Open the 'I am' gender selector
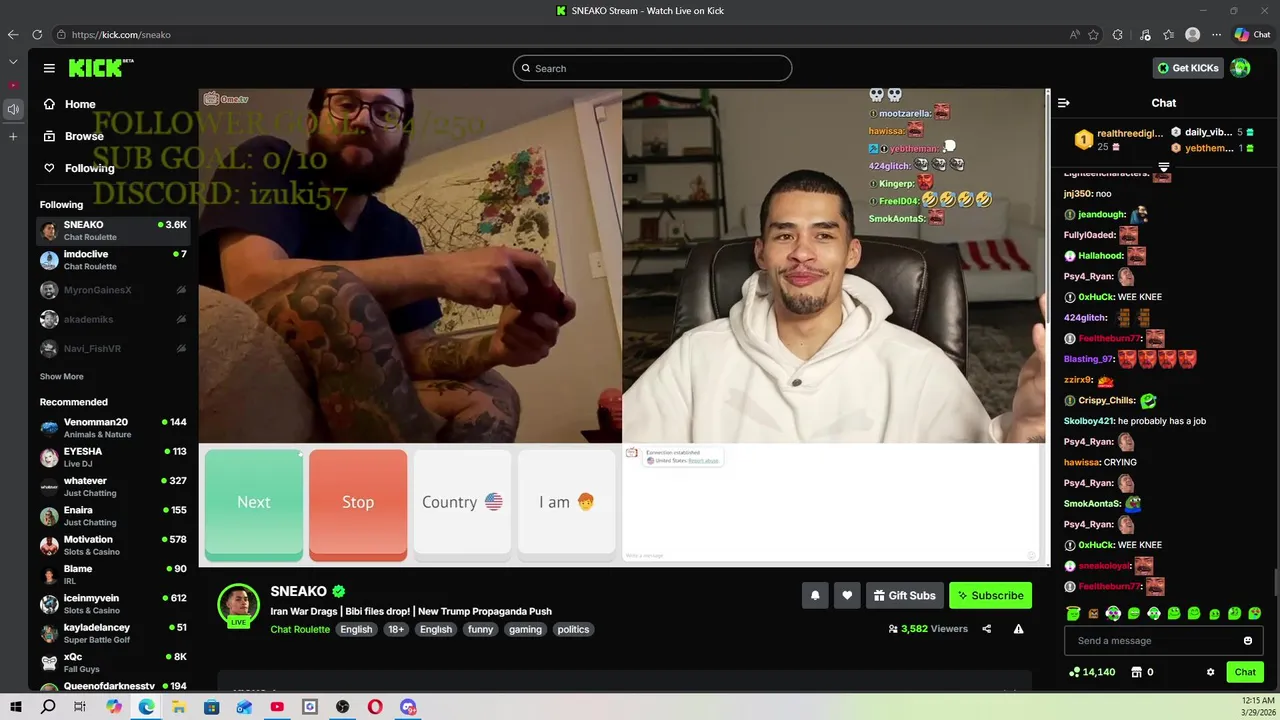Viewport: 1280px width, 720px height. point(566,503)
